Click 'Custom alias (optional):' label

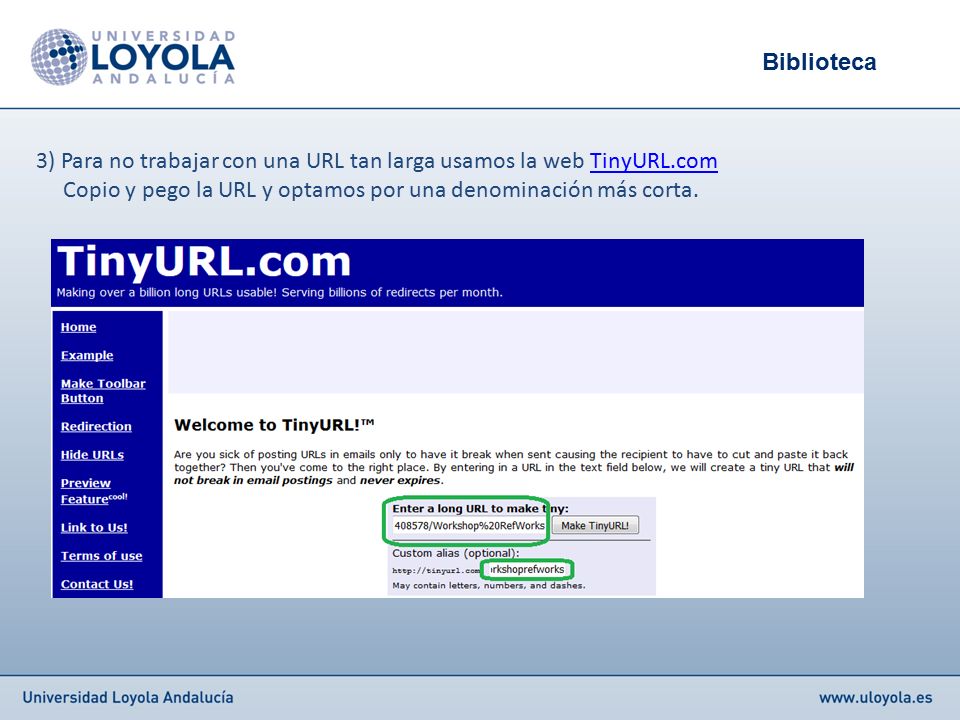[x=456, y=553]
